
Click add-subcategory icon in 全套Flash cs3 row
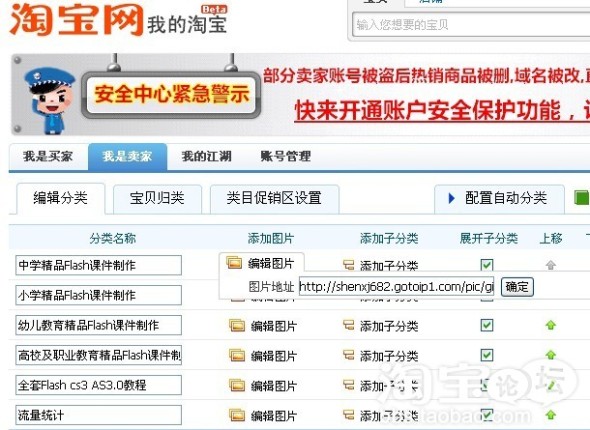coord(348,385)
